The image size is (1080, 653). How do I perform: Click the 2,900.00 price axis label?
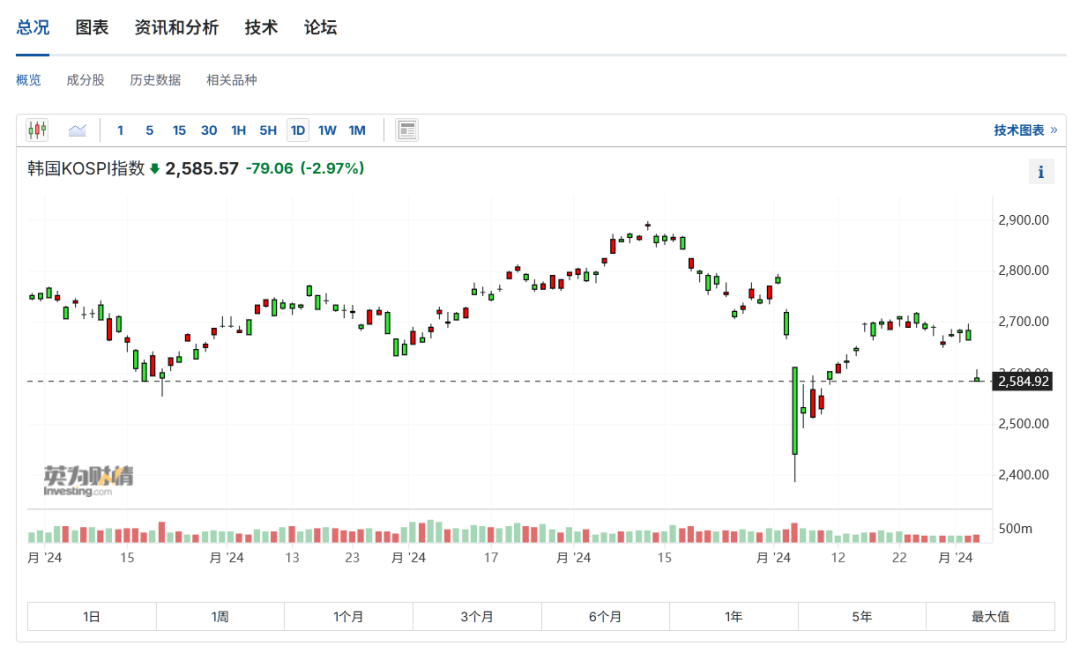coord(1024,220)
